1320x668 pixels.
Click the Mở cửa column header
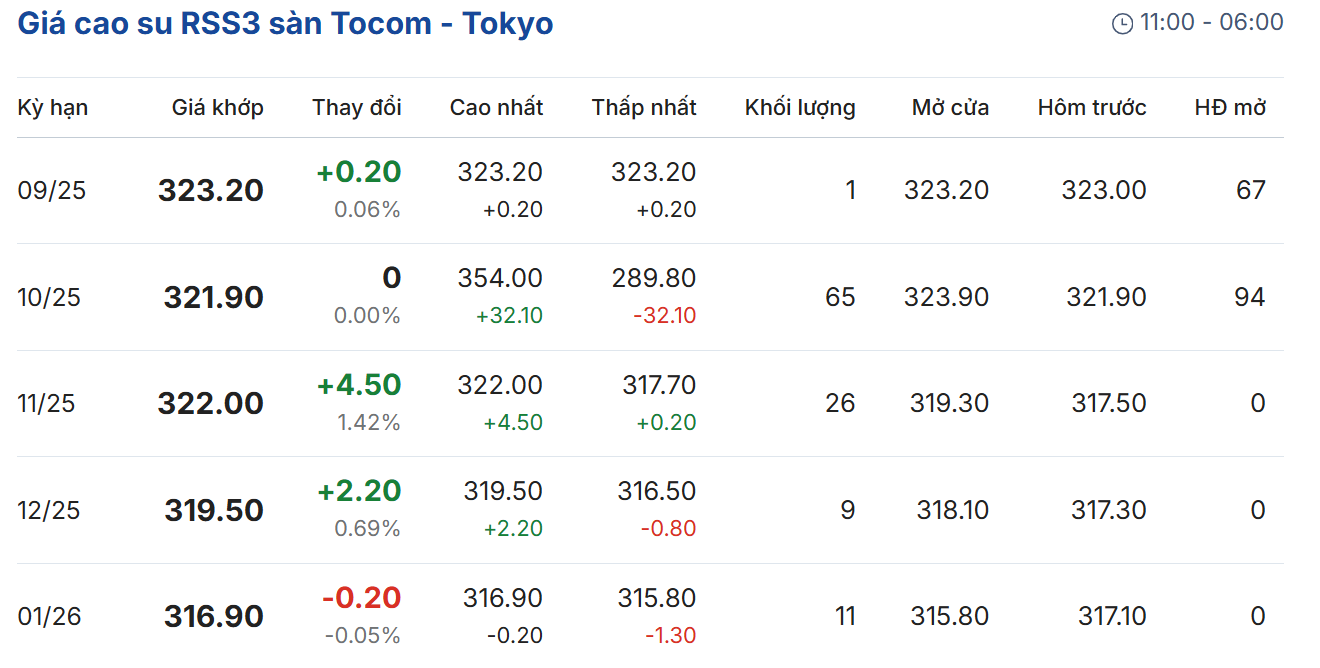pyautogui.click(x=950, y=108)
